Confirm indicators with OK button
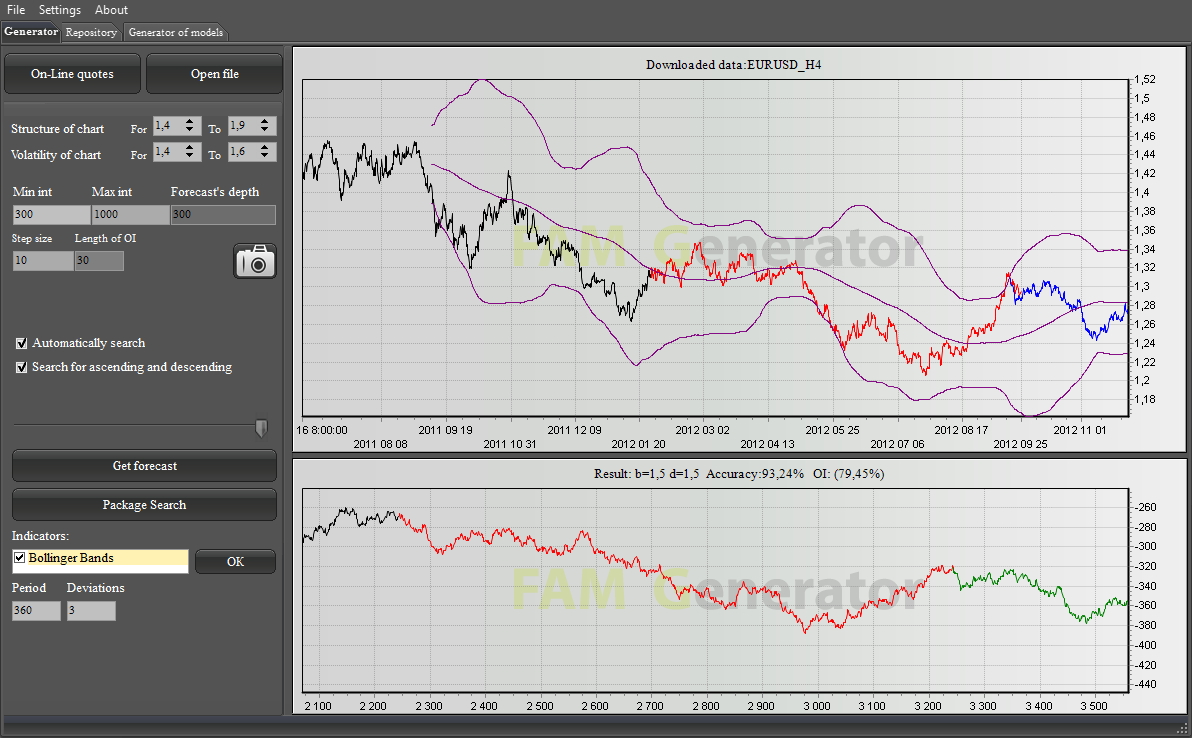Viewport: 1192px width, 738px height. pos(235,562)
